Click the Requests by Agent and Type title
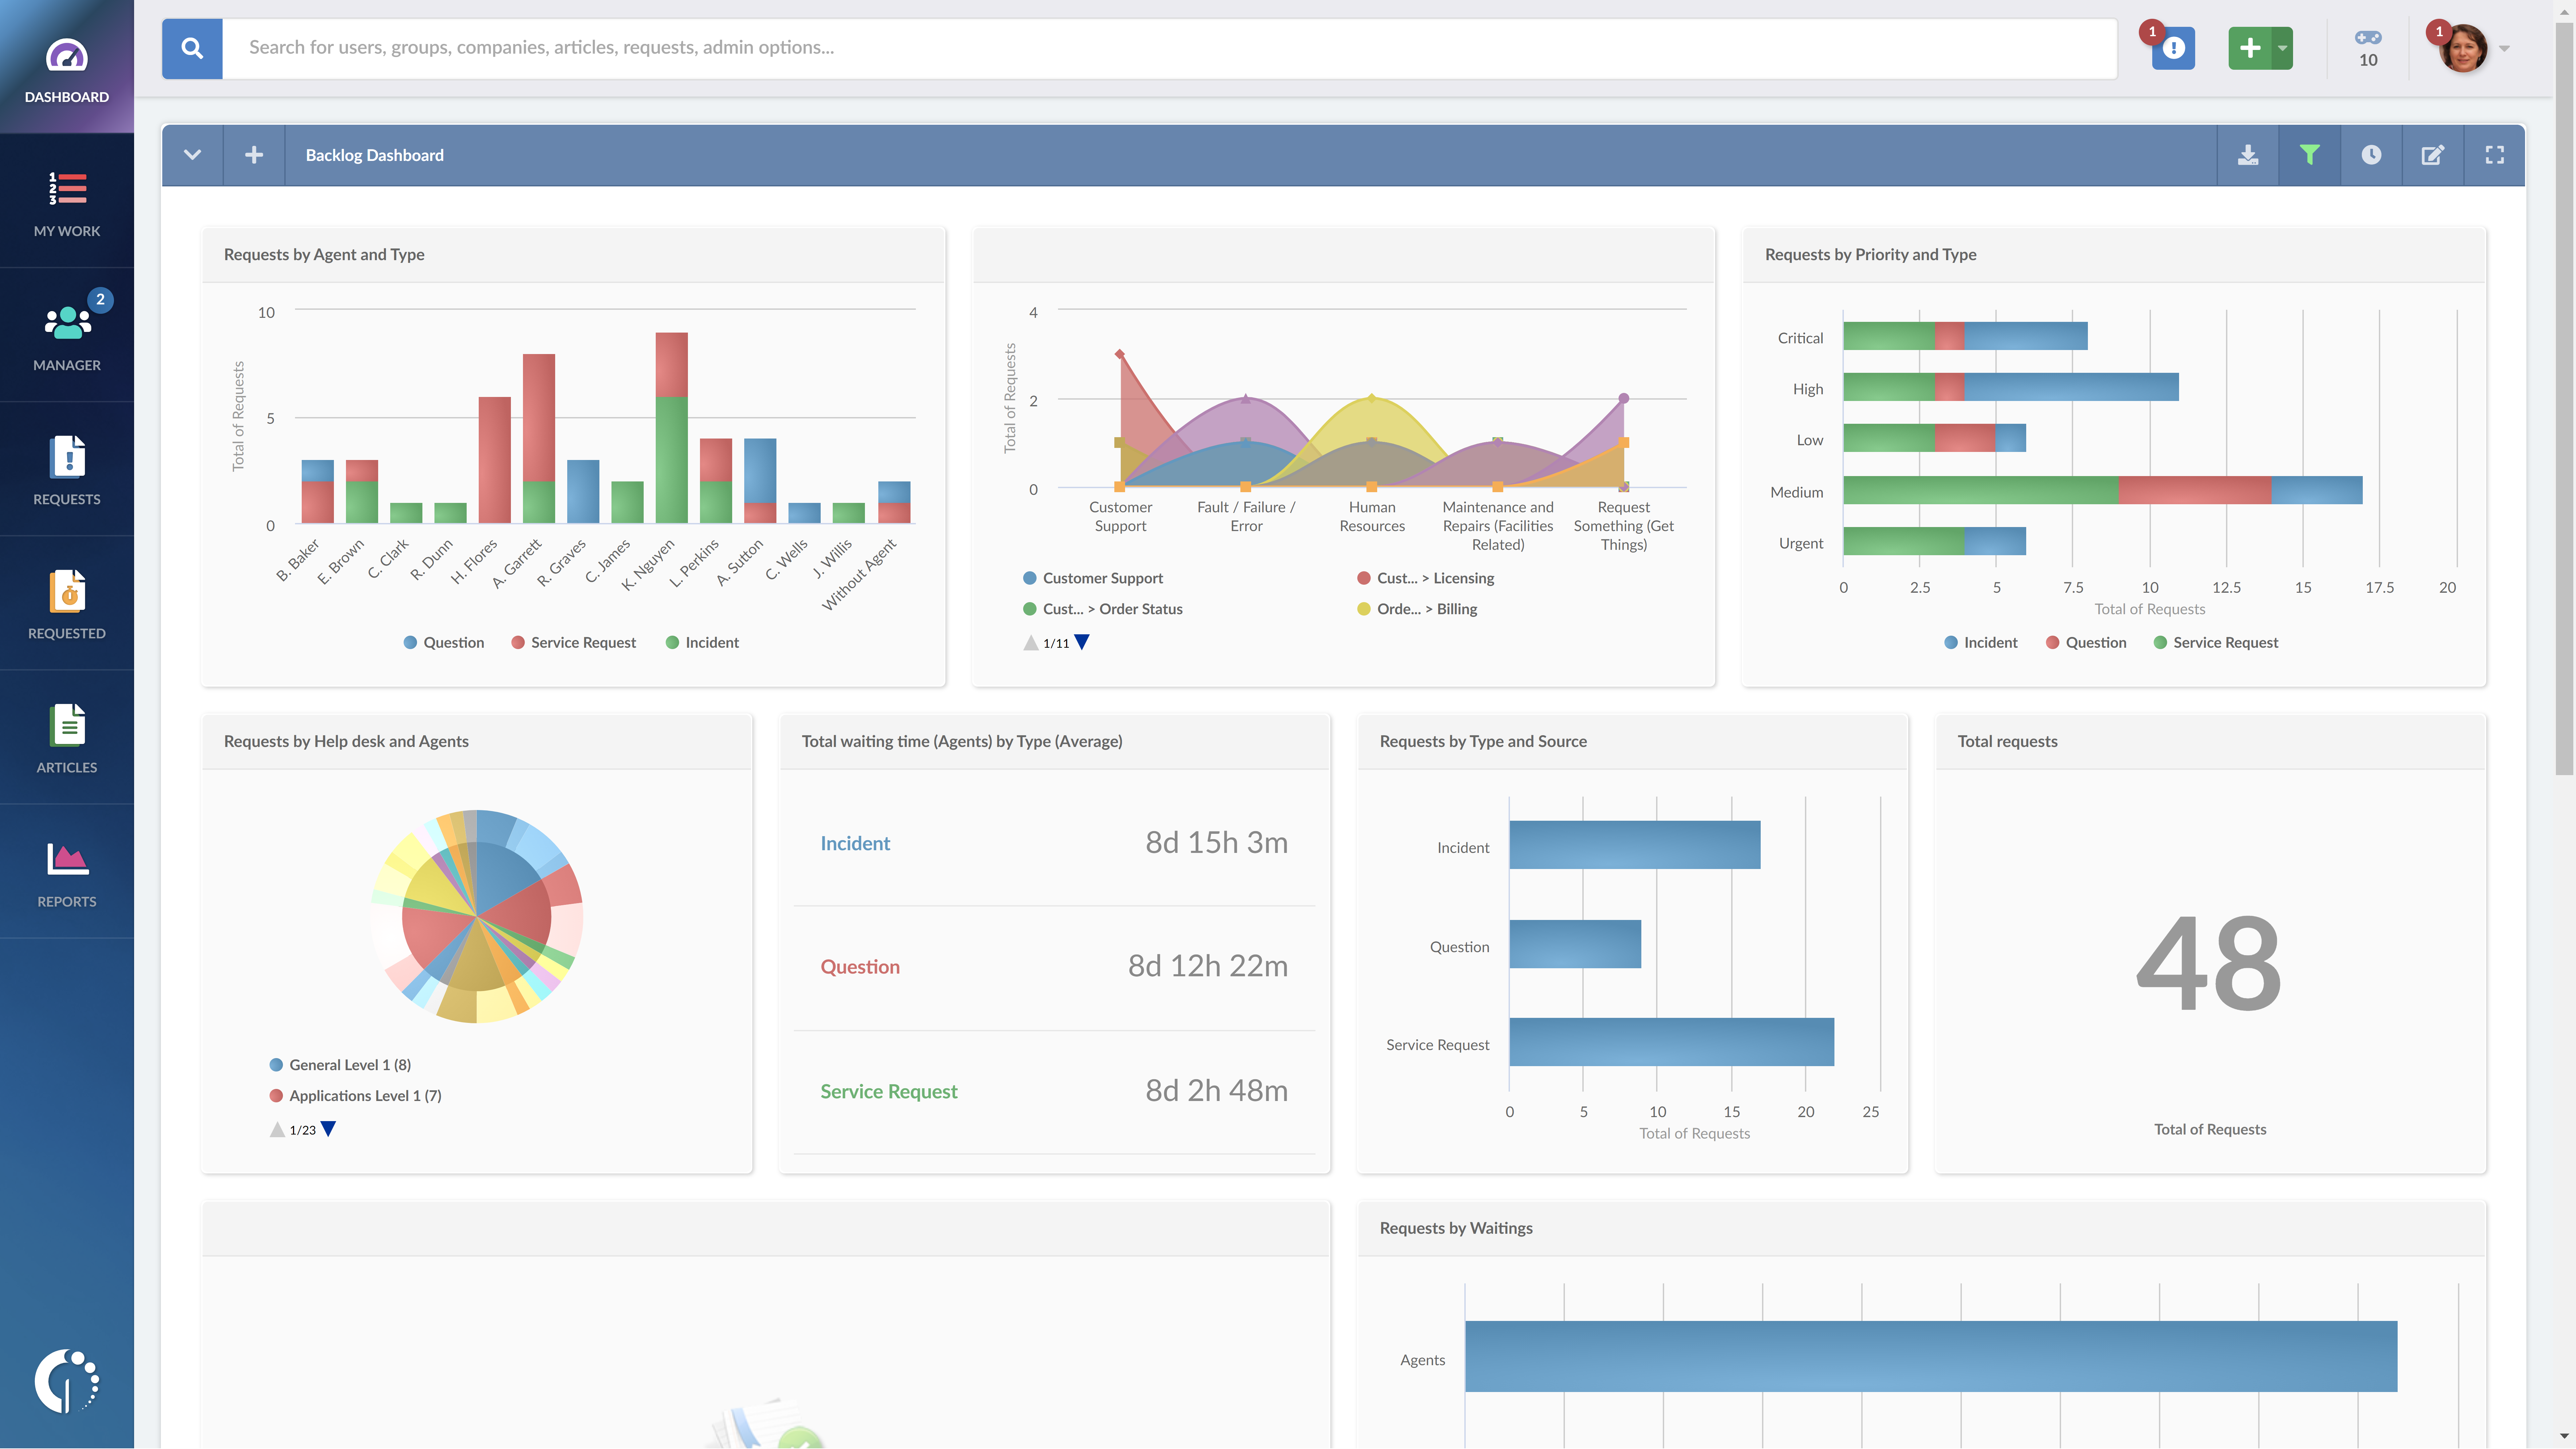 pos(324,255)
